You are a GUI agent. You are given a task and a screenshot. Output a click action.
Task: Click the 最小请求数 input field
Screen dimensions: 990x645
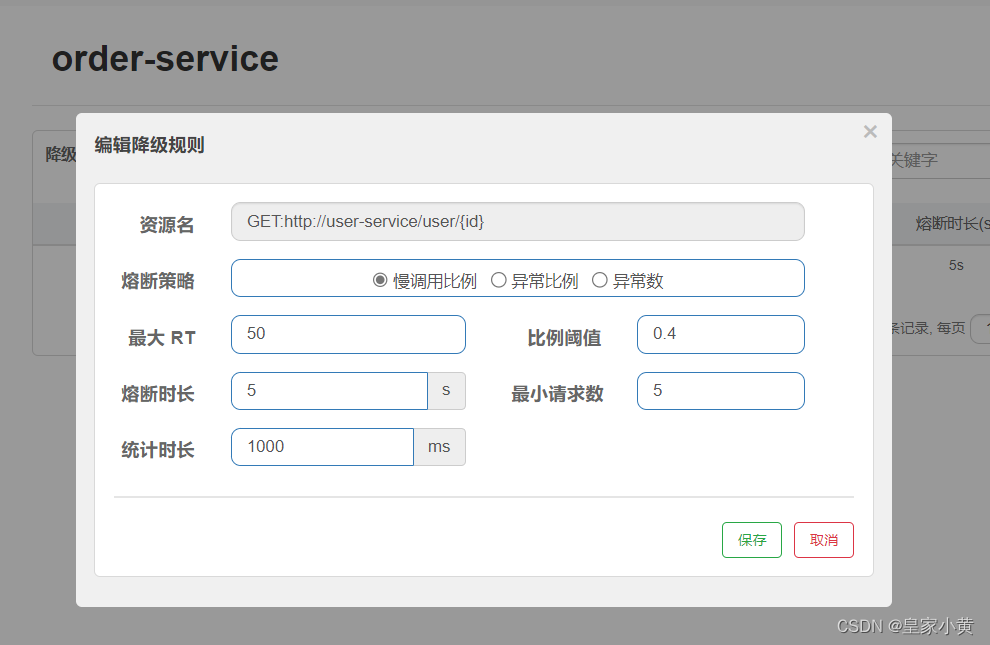click(x=720, y=391)
